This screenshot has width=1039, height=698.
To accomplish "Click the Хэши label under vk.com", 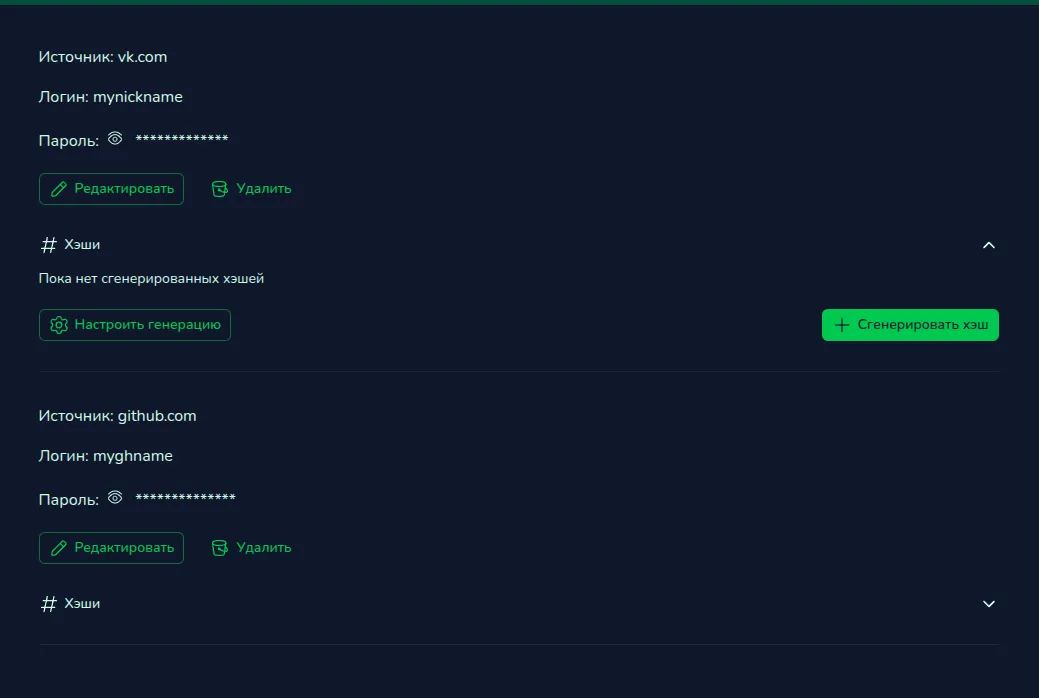I will click(82, 245).
